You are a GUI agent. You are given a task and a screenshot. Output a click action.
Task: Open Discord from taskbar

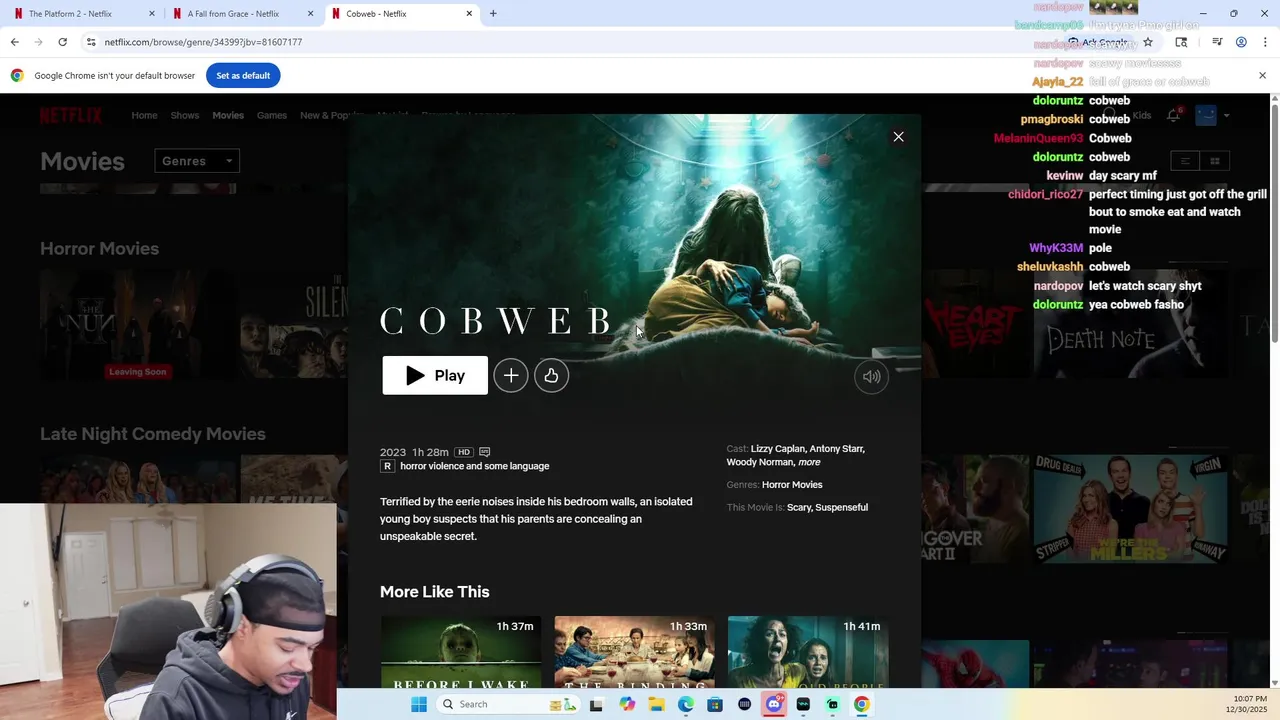click(774, 704)
